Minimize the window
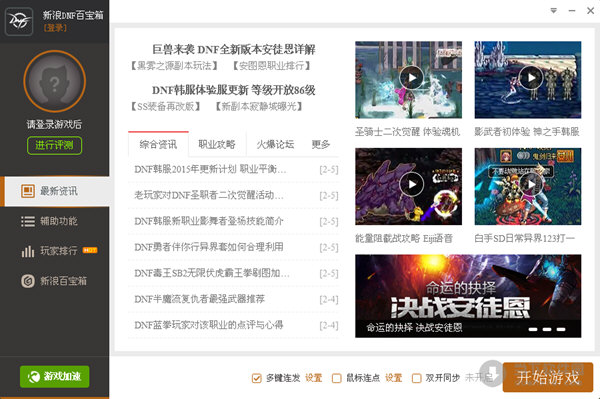 [x=572, y=11]
